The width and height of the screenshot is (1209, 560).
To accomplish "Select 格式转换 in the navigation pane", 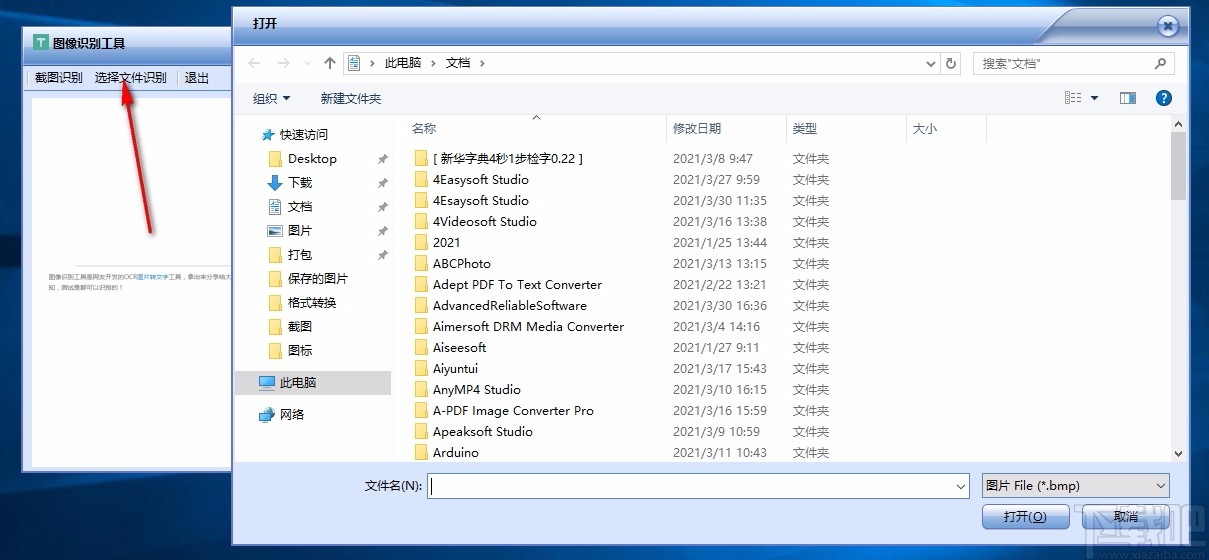I will coord(312,303).
